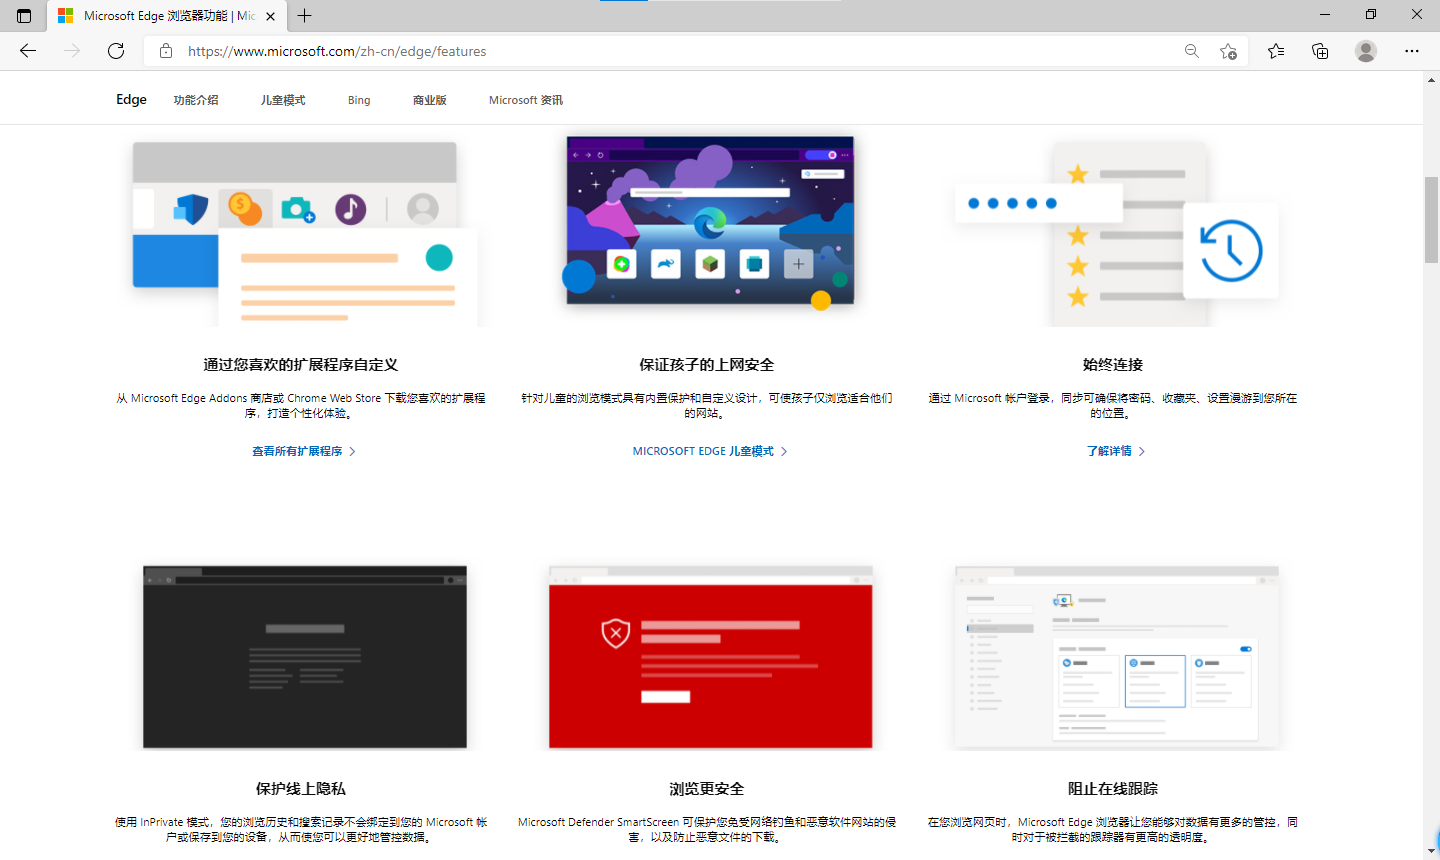This screenshot has width=1440, height=860.
Task: Click the scrollbar up arrow
Action: [1431, 79]
